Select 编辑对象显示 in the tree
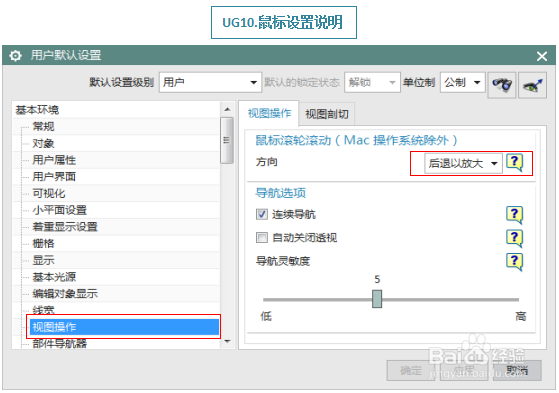This screenshot has width=559, height=393. point(65,294)
